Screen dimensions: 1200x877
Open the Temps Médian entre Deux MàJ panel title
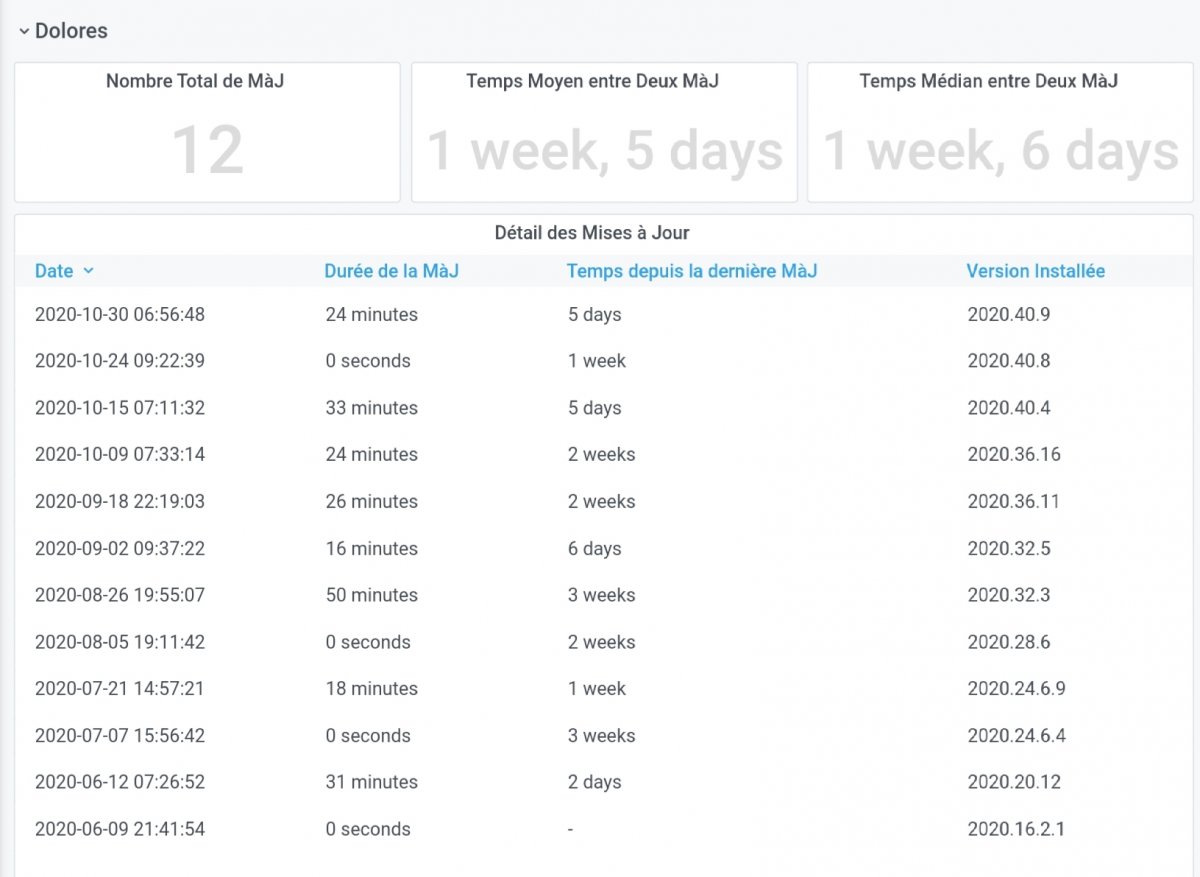click(x=988, y=81)
